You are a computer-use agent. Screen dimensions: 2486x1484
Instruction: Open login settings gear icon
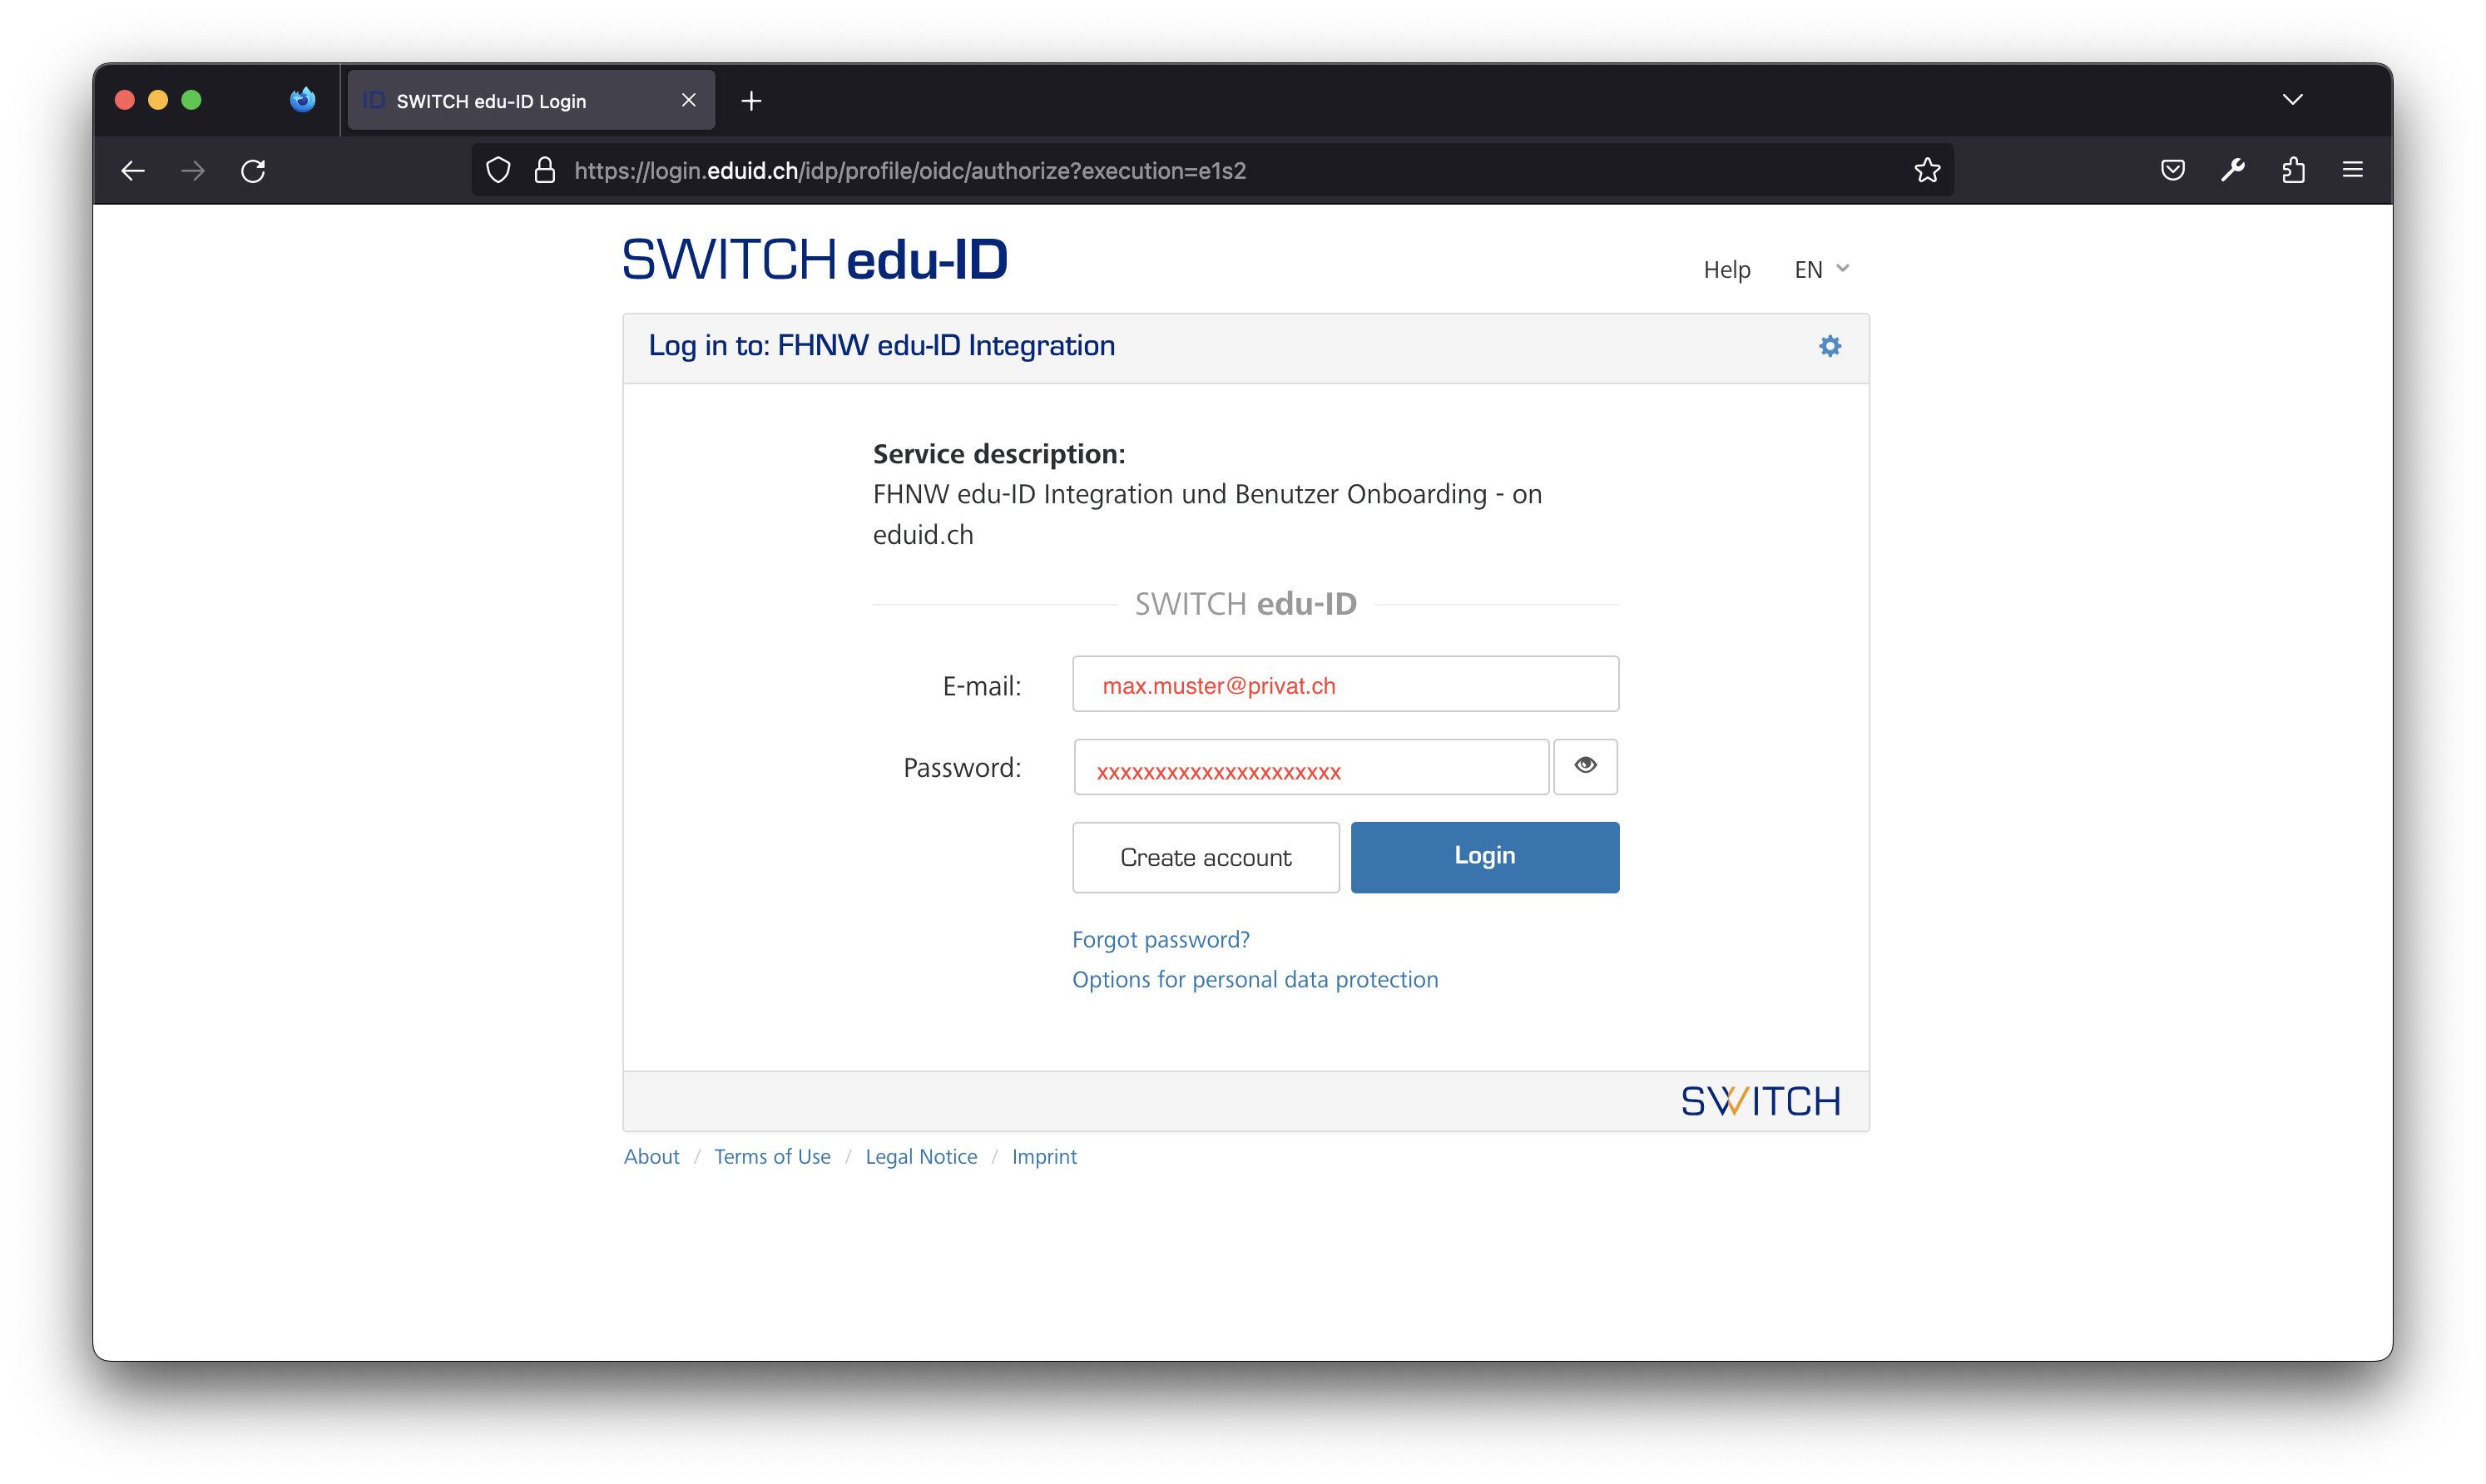coord(1830,346)
